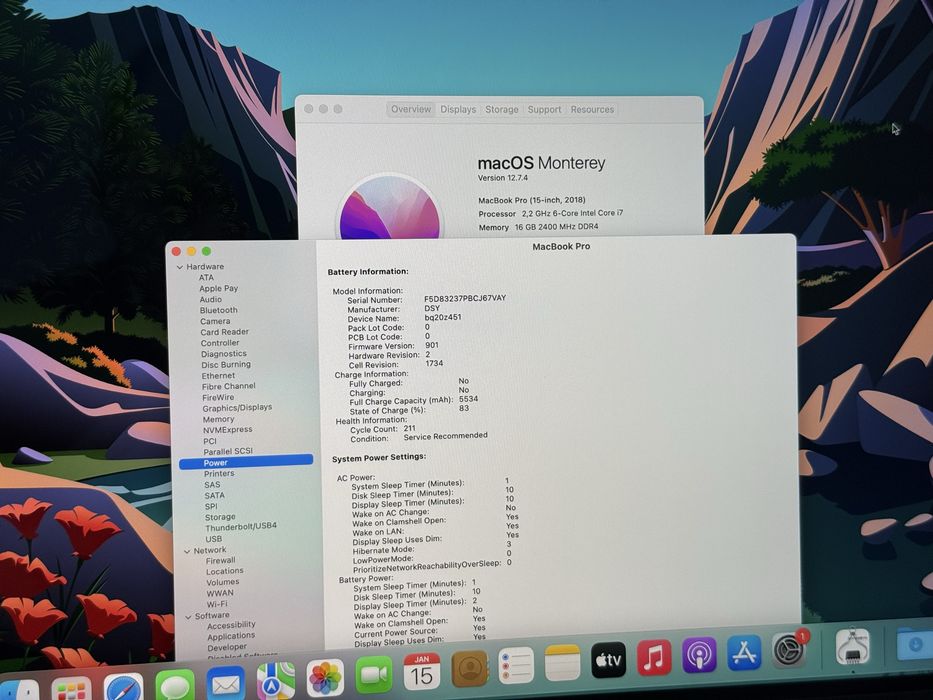Select Apple Pay in the sidebar
The image size is (933, 700).
coord(218,288)
